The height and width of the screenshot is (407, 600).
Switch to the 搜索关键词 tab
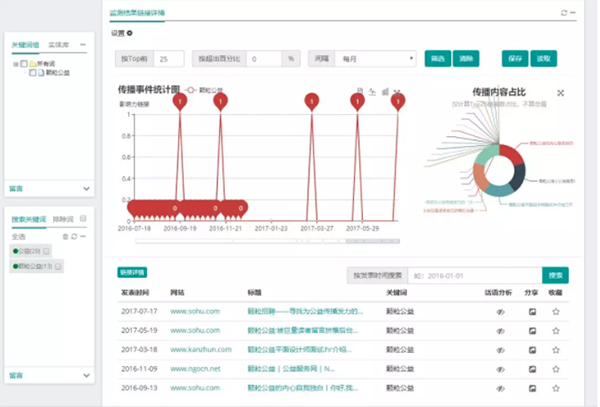[28, 219]
